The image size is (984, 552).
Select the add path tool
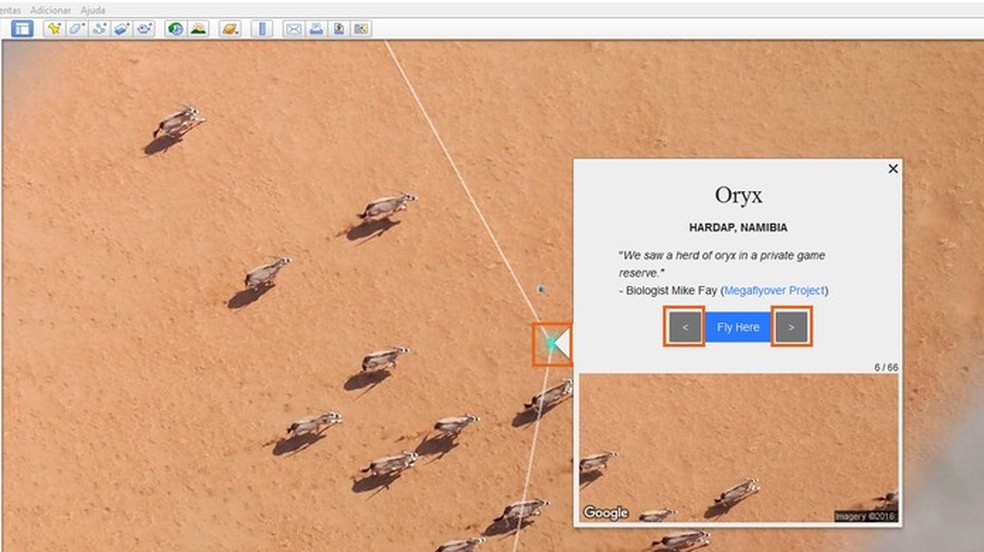[x=99, y=29]
